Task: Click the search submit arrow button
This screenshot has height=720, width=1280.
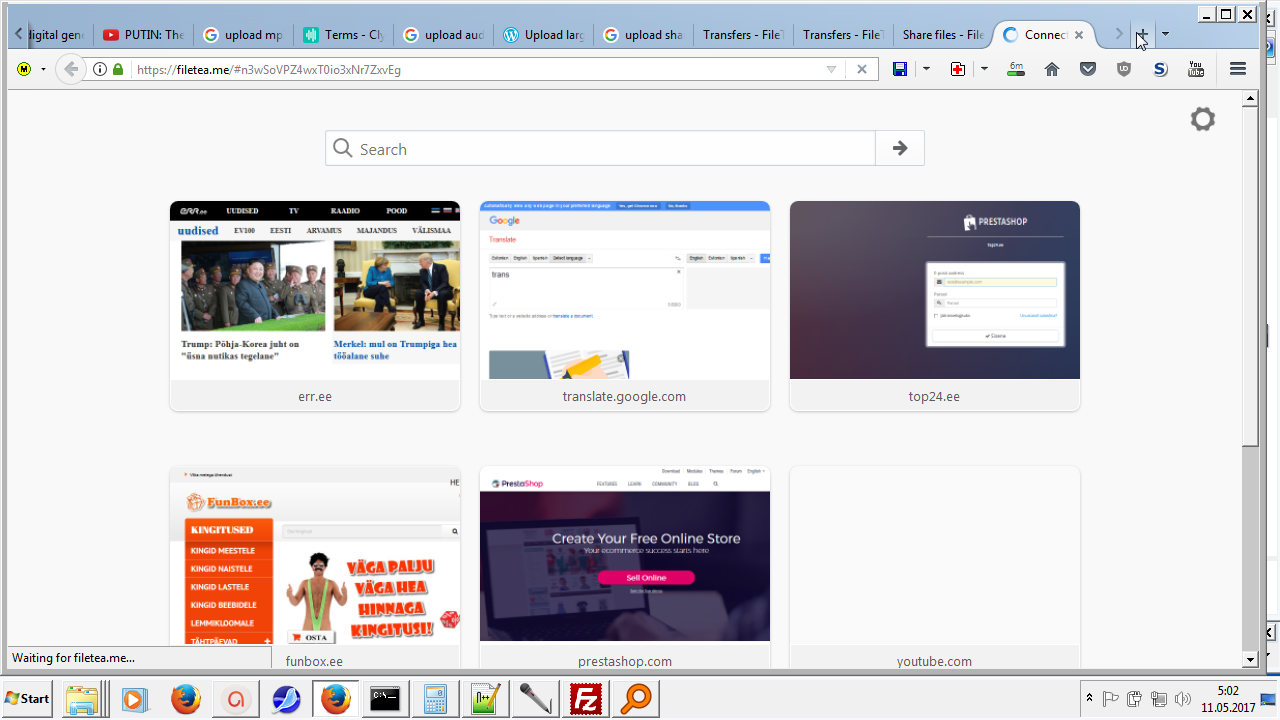Action: pyautogui.click(x=900, y=149)
